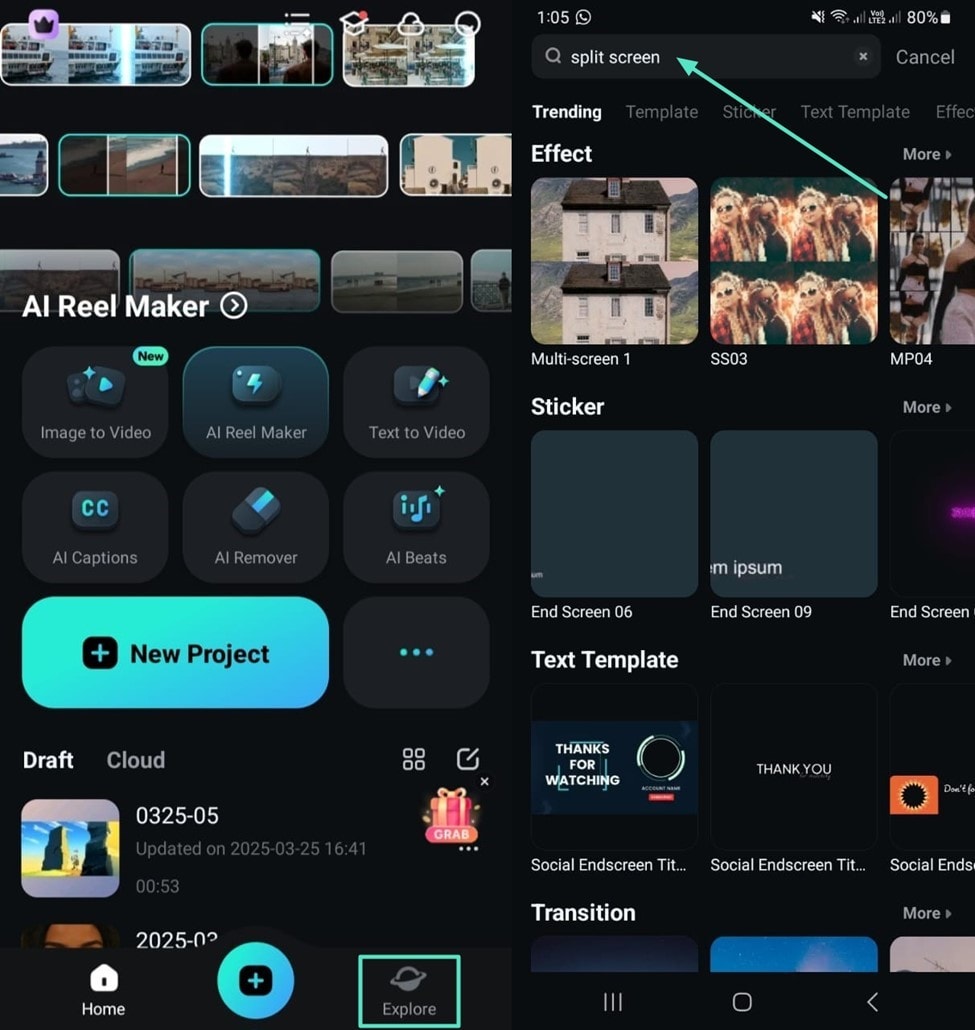
Task: Cancel the search
Action: (x=925, y=57)
